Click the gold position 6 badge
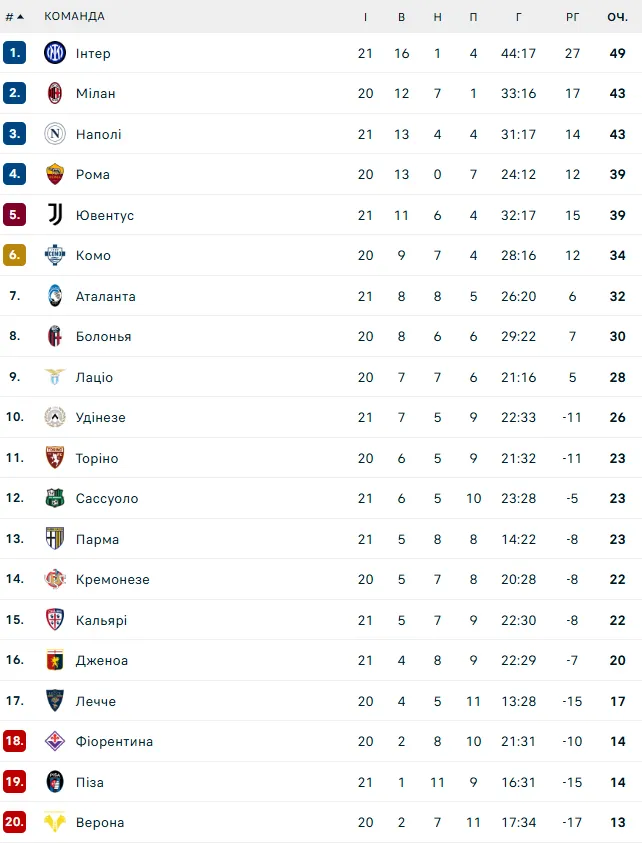This screenshot has height=843, width=642. (x=14, y=255)
